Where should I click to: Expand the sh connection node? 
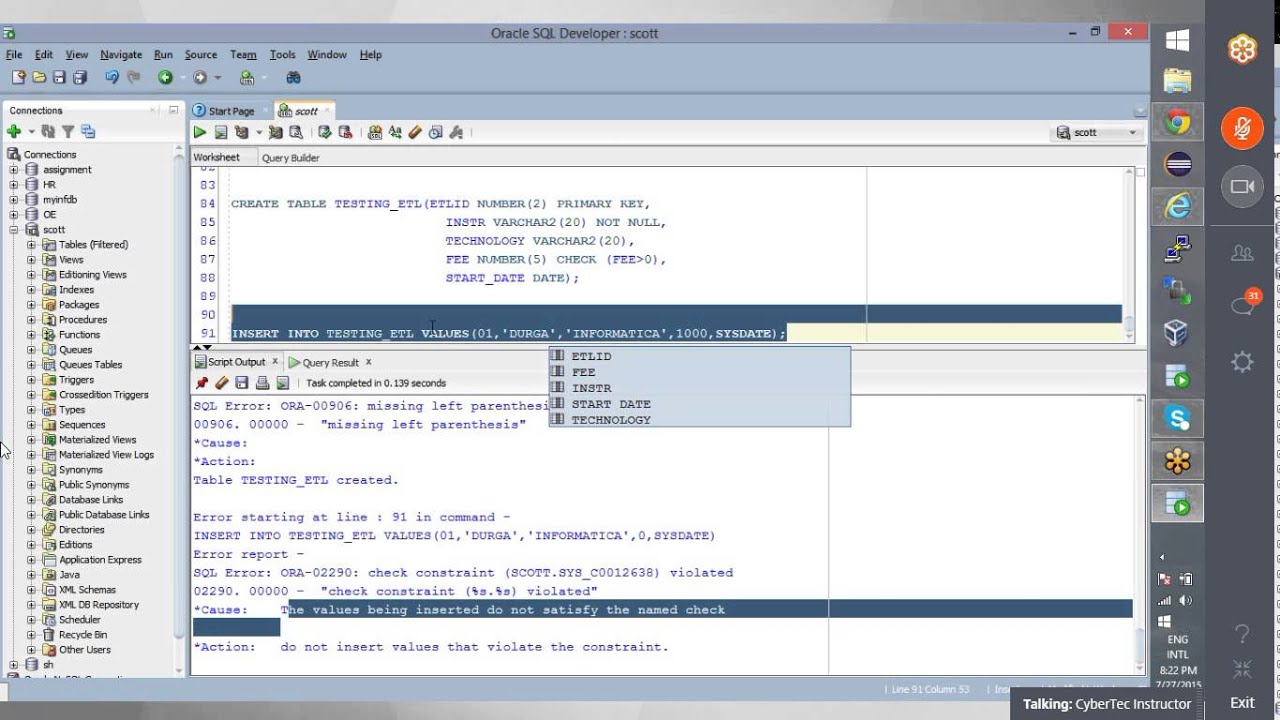[14, 665]
